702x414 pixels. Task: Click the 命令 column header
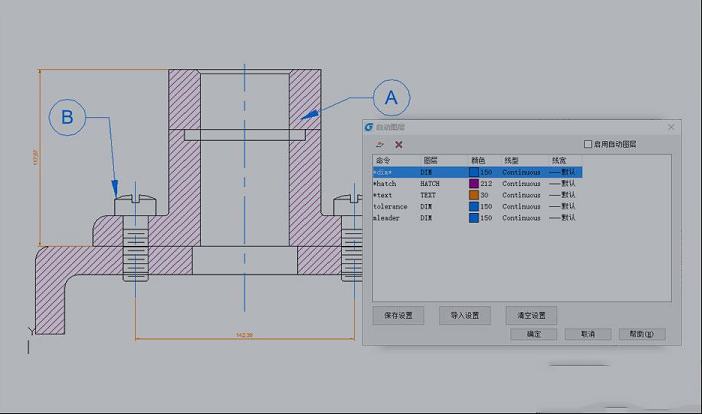[x=384, y=160]
